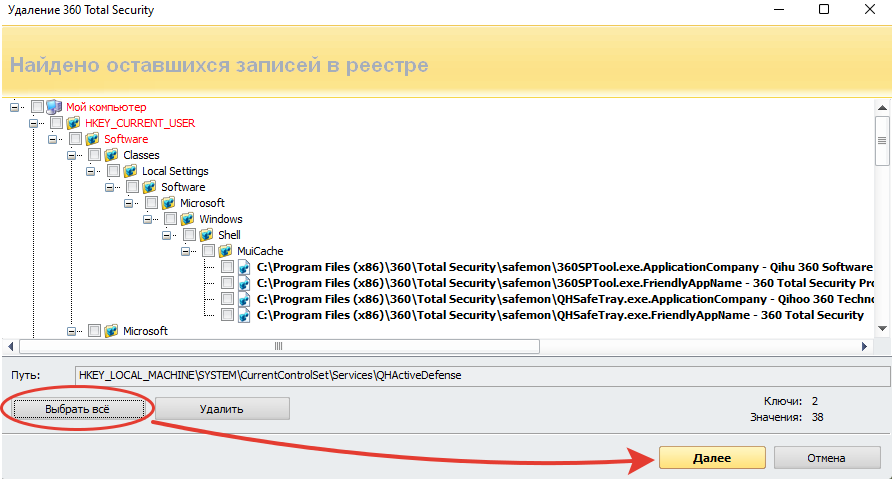
Task: Click the My Computer icon at tree root
Action: click(x=54, y=107)
